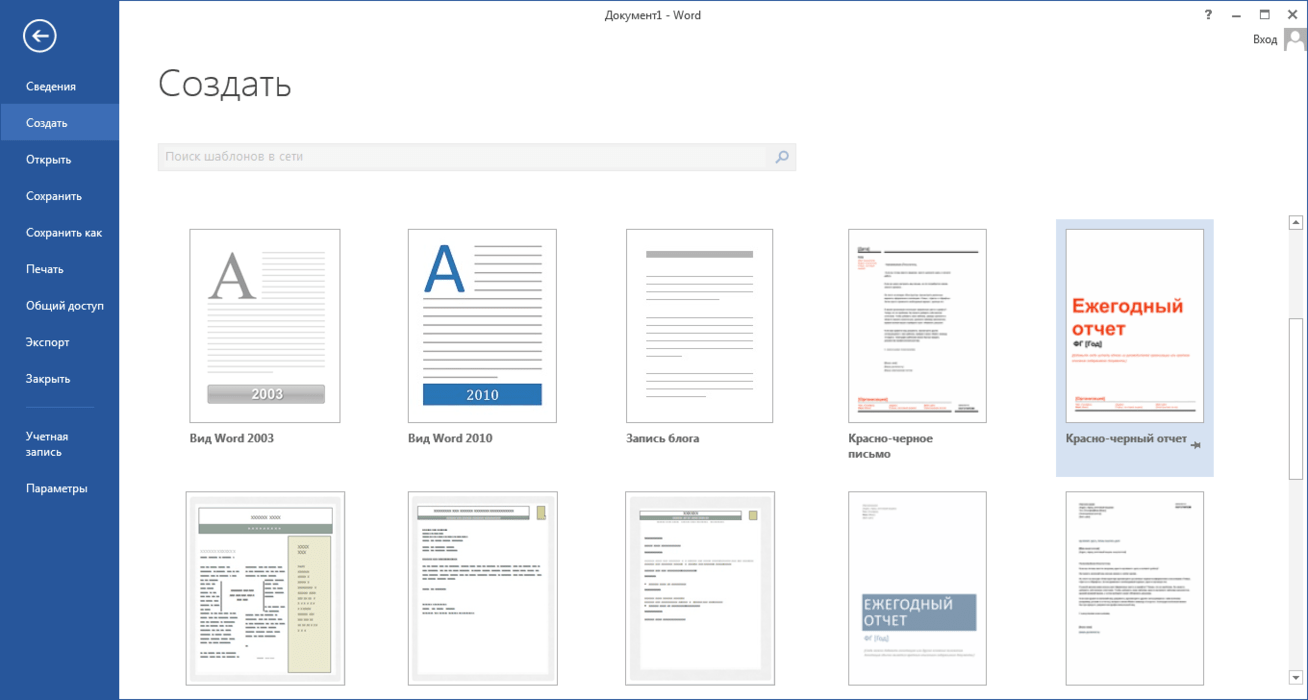This screenshot has width=1308, height=700.
Task: Open the Экспорт page
Action: pos(48,342)
